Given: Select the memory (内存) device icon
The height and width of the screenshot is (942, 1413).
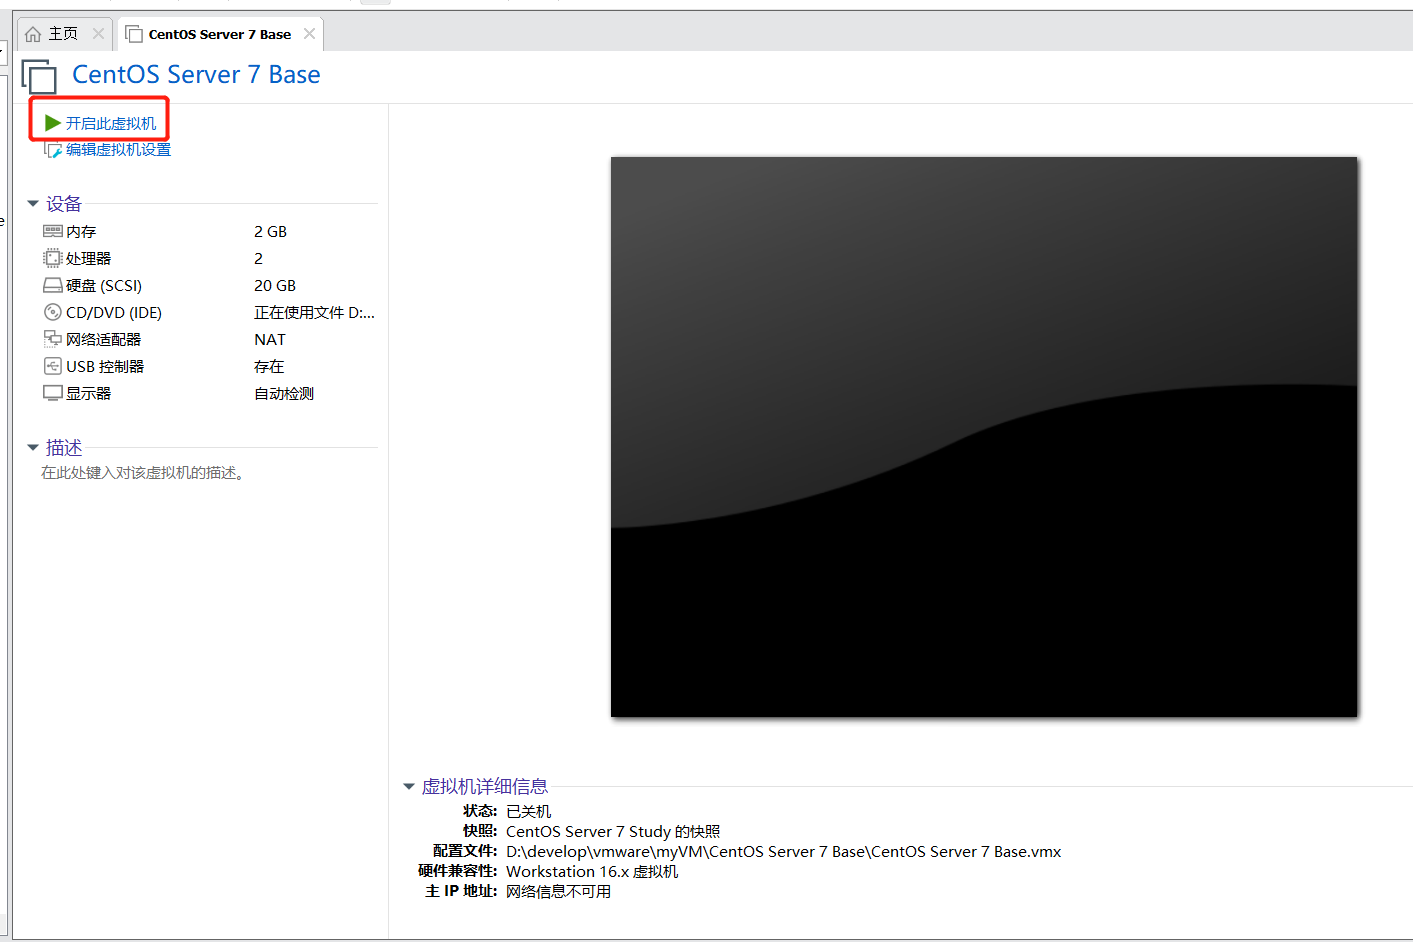Looking at the screenshot, I should pos(53,231).
